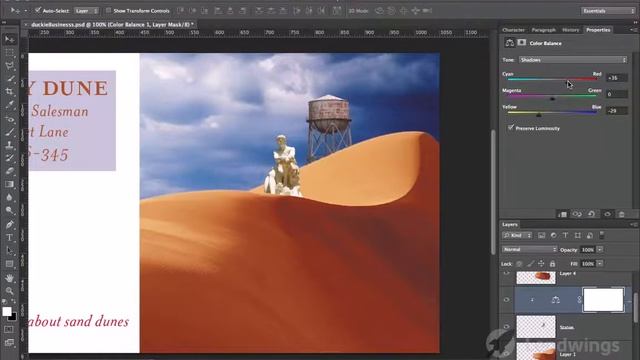Filter layers by pixel layers icon
Screen dimensions: 640x360
[542, 236]
